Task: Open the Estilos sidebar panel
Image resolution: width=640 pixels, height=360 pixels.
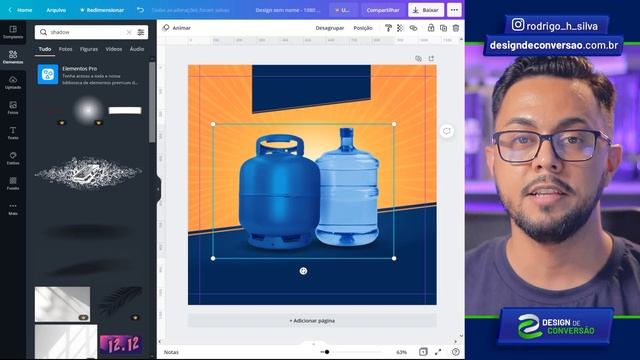Action: click(13, 158)
